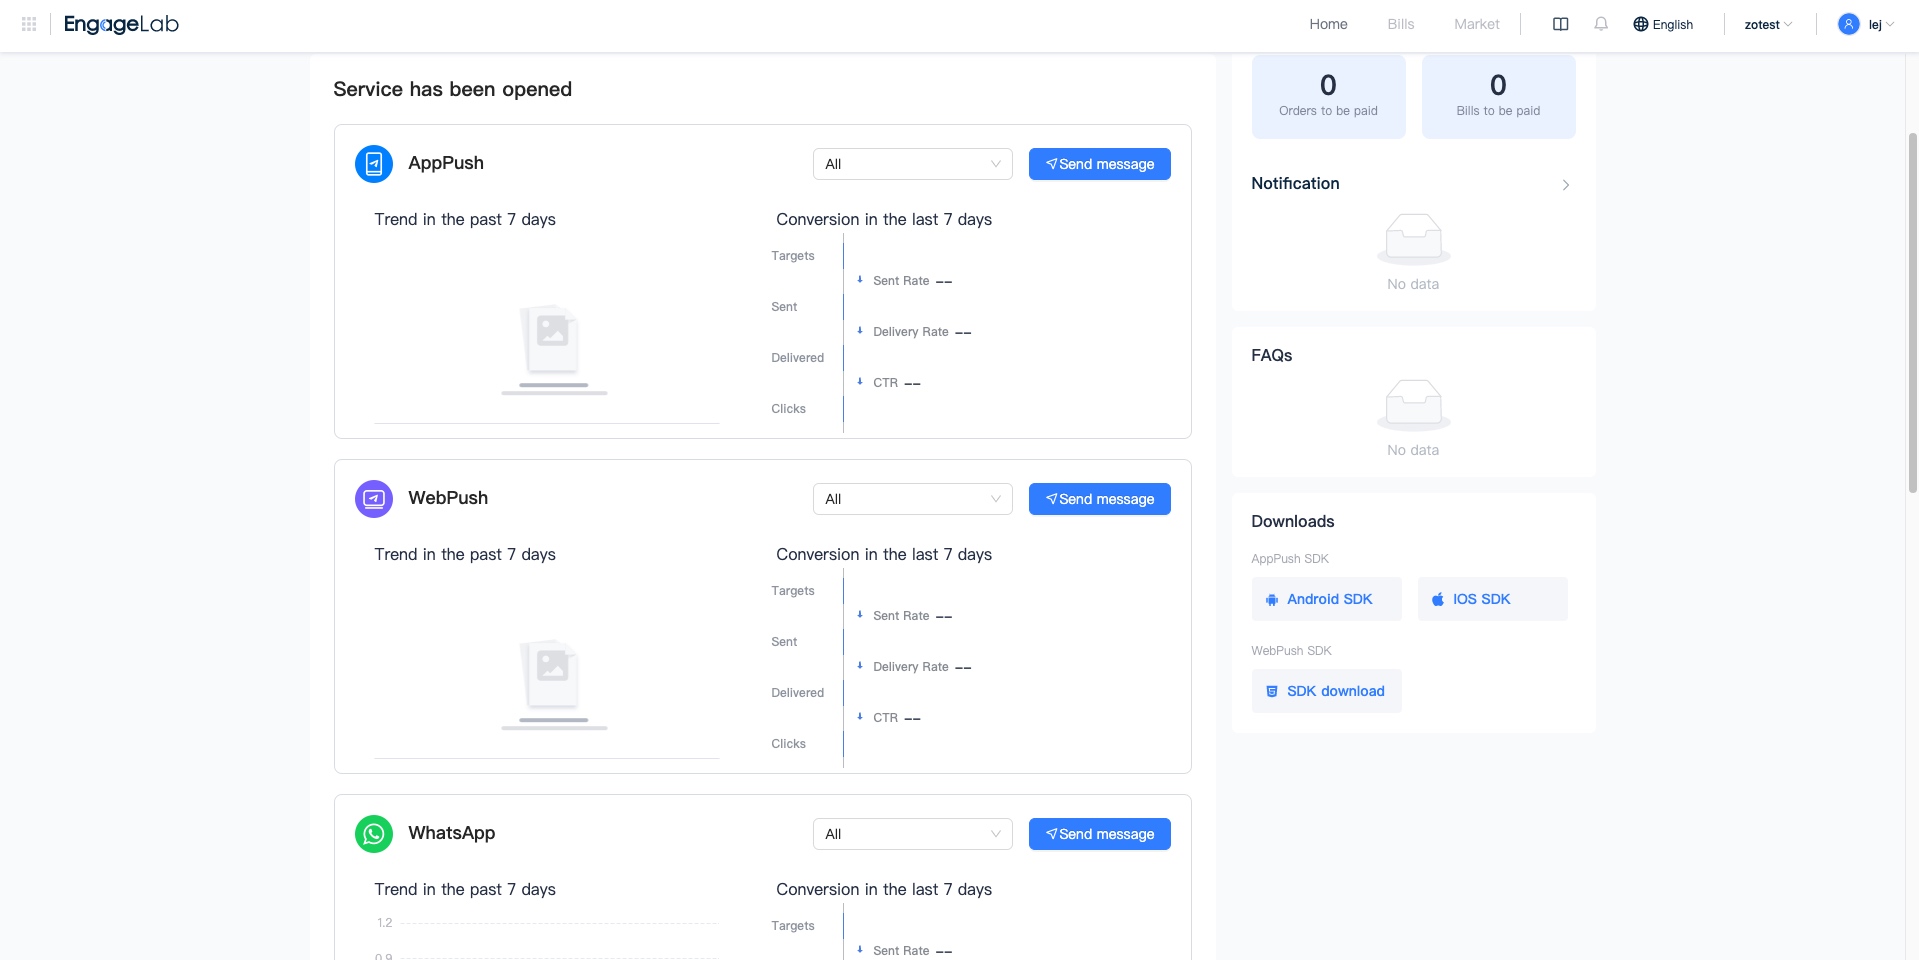1919x960 pixels.
Task: Open the English language selector
Action: [x=1663, y=24]
